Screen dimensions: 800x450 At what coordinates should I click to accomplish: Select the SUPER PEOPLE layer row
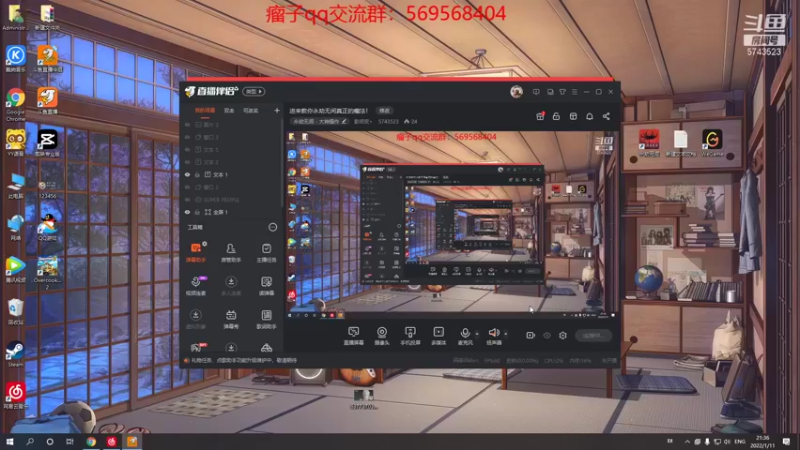(232, 199)
